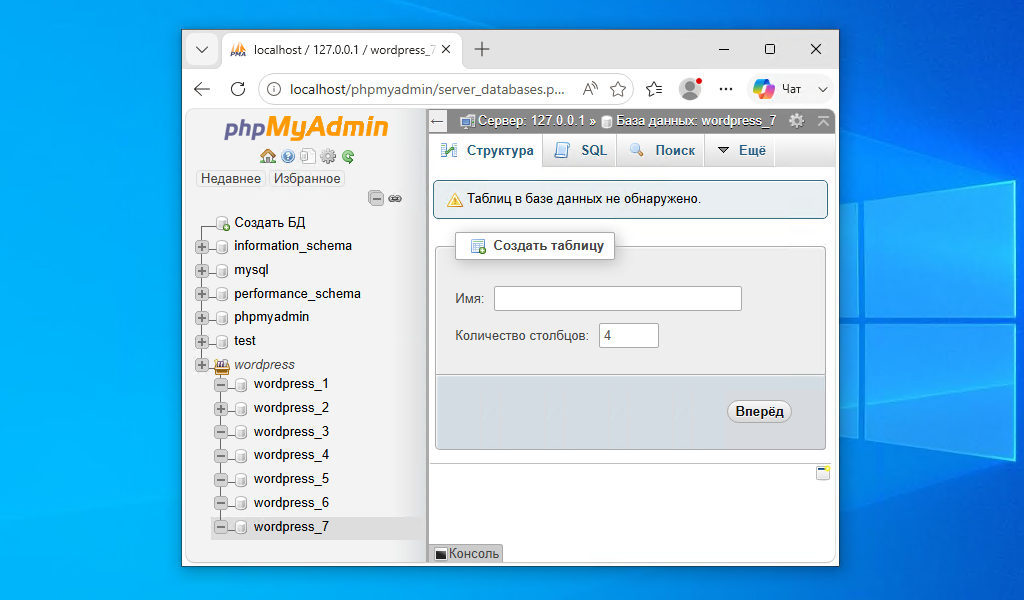This screenshot has width=1024, height=600.
Task: Open the MySQL documentation pages icon
Action: click(x=308, y=156)
